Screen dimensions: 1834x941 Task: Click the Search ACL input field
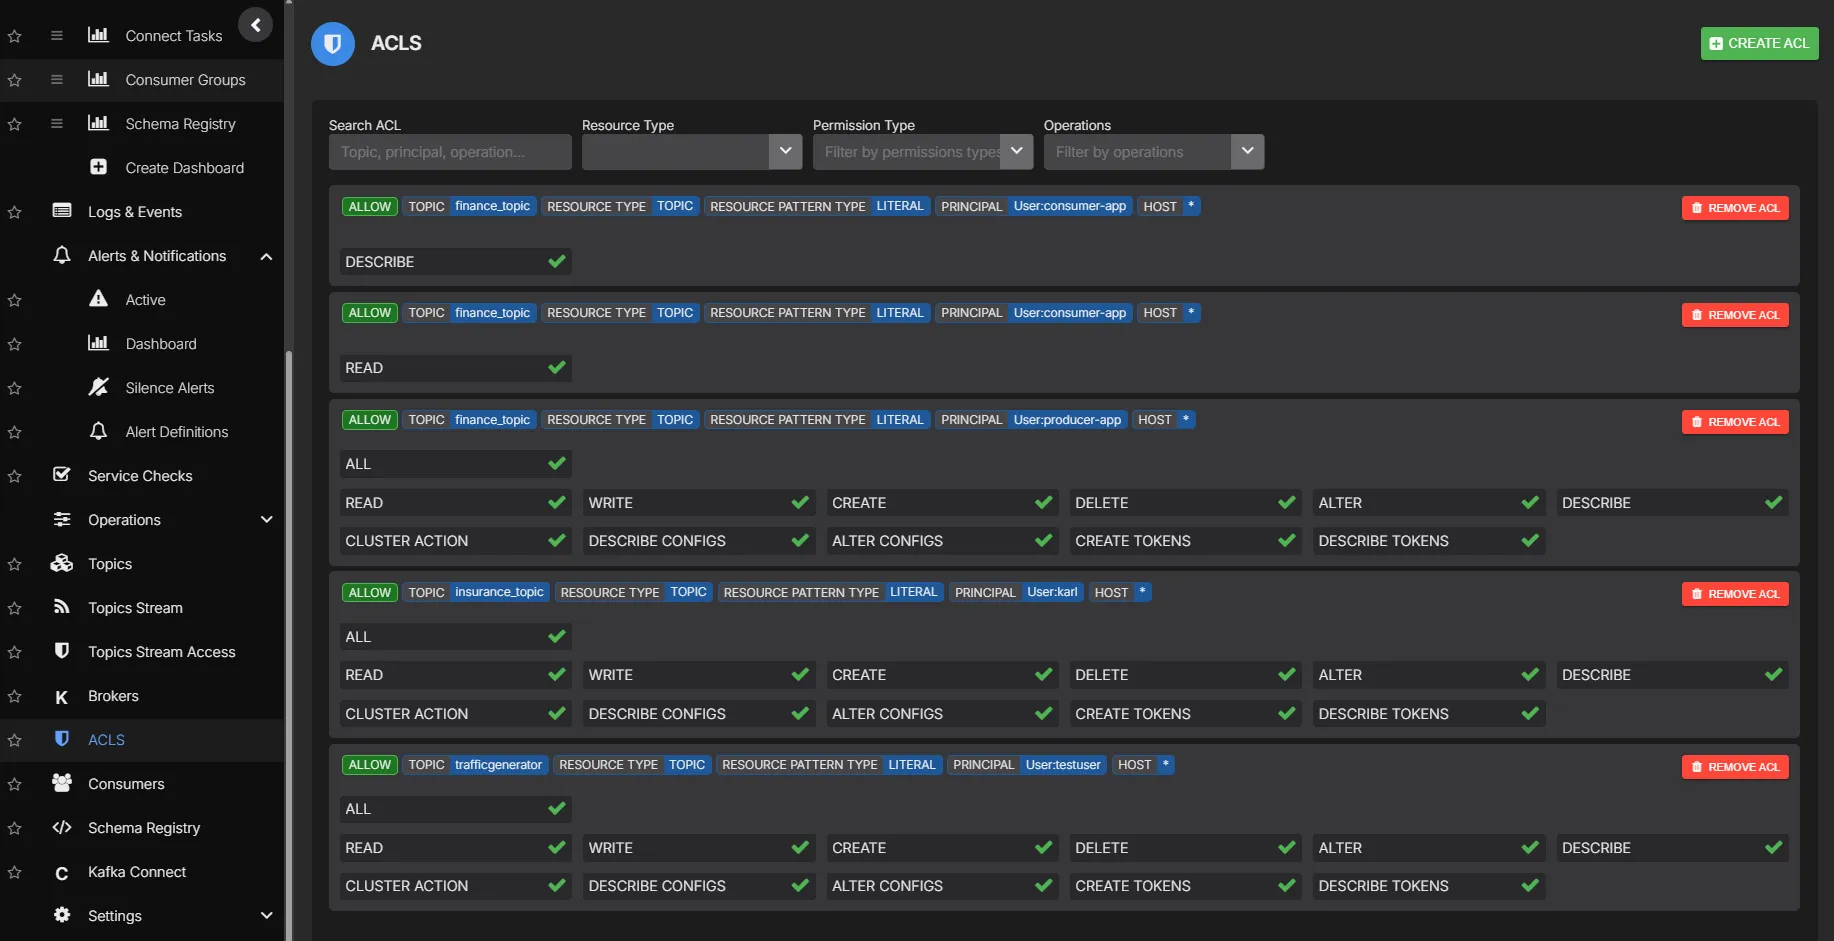(x=449, y=151)
